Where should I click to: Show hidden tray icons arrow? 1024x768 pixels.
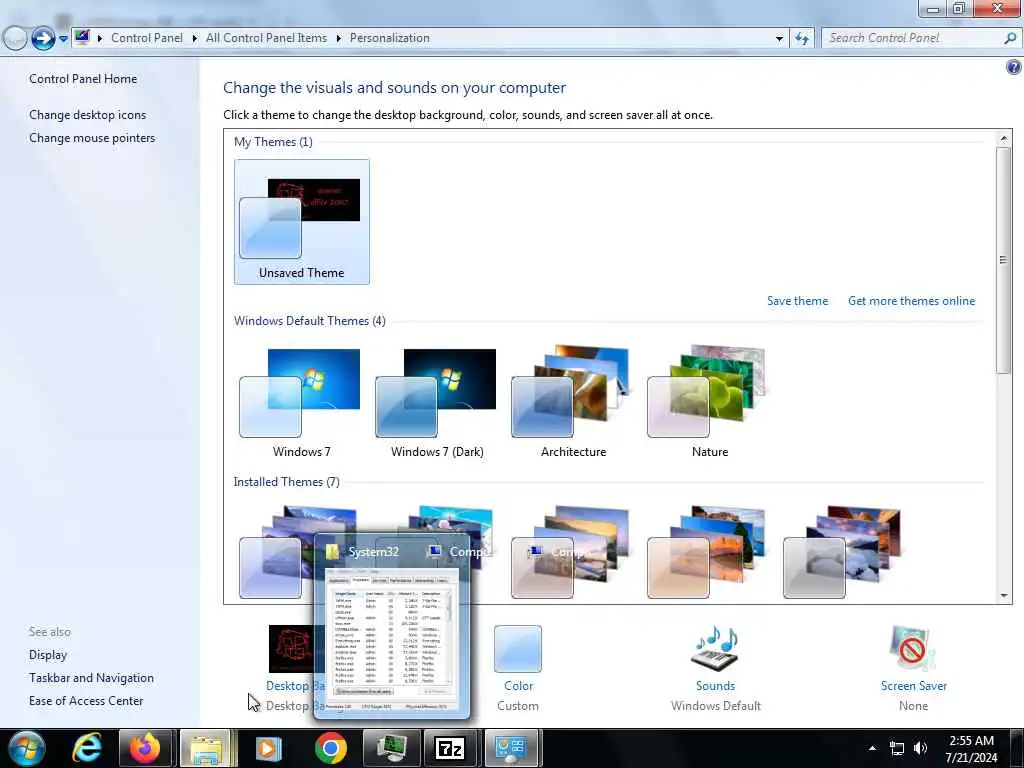tap(872, 748)
